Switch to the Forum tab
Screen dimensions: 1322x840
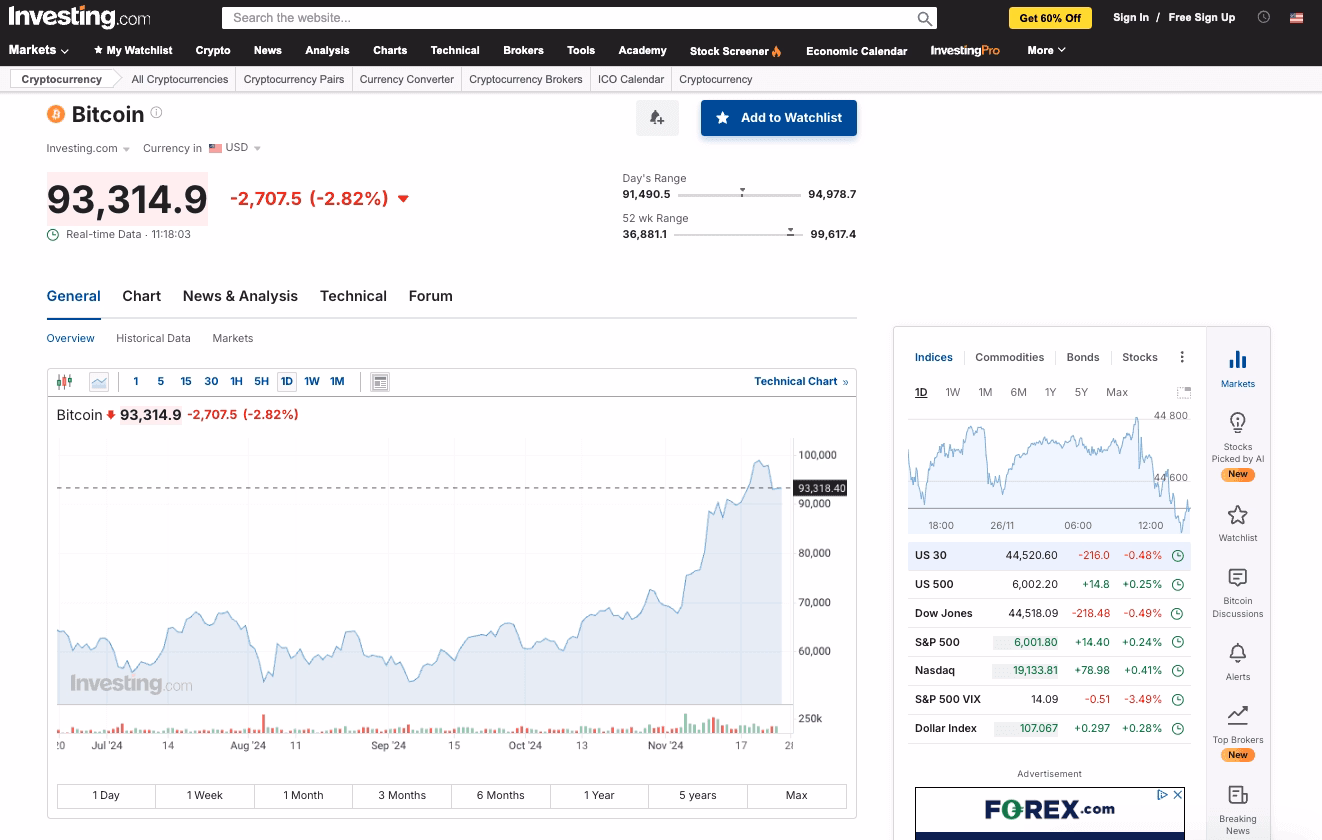click(x=430, y=296)
